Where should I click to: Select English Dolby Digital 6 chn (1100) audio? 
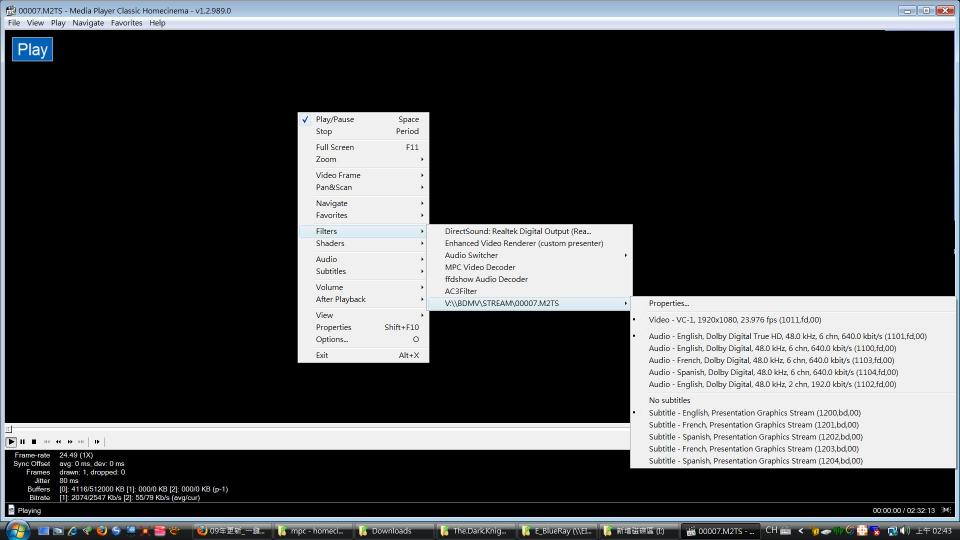point(792,348)
